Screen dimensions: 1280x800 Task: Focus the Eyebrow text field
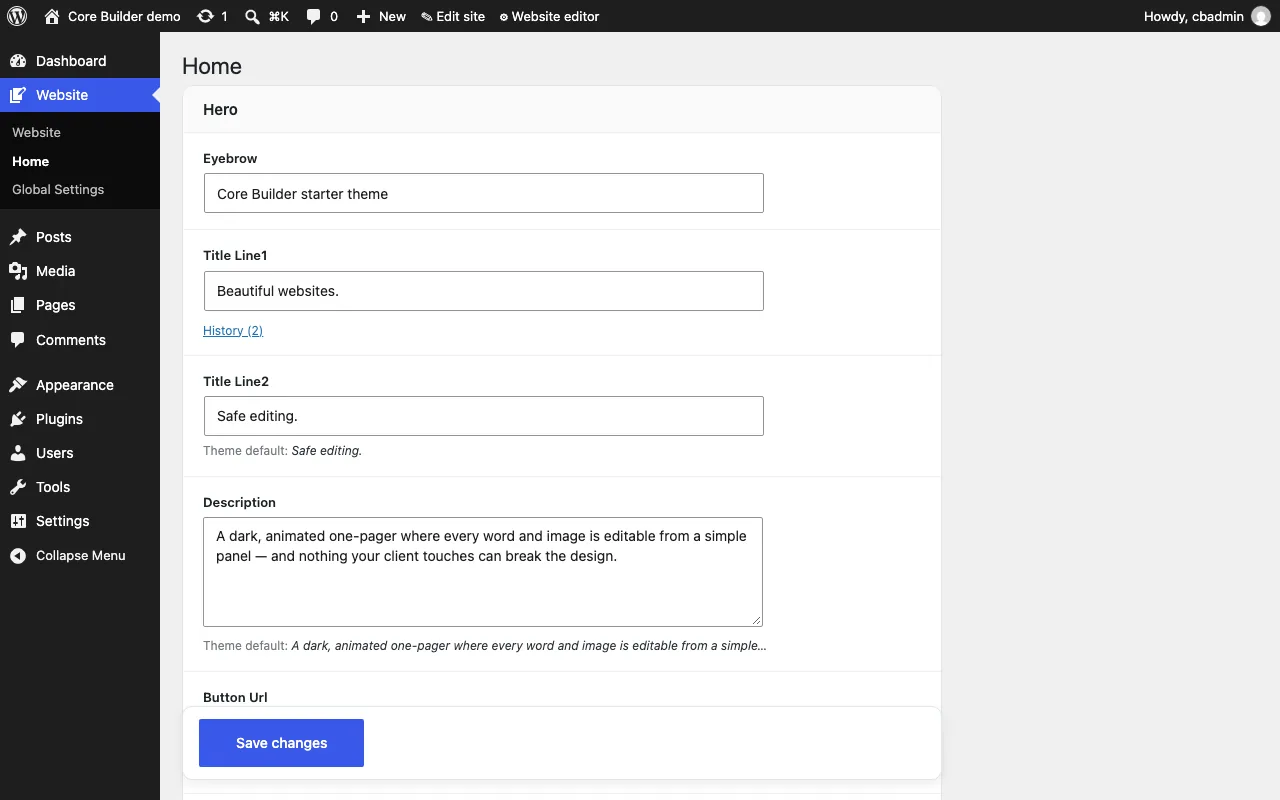pyautogui.click(x=484, y=193)
